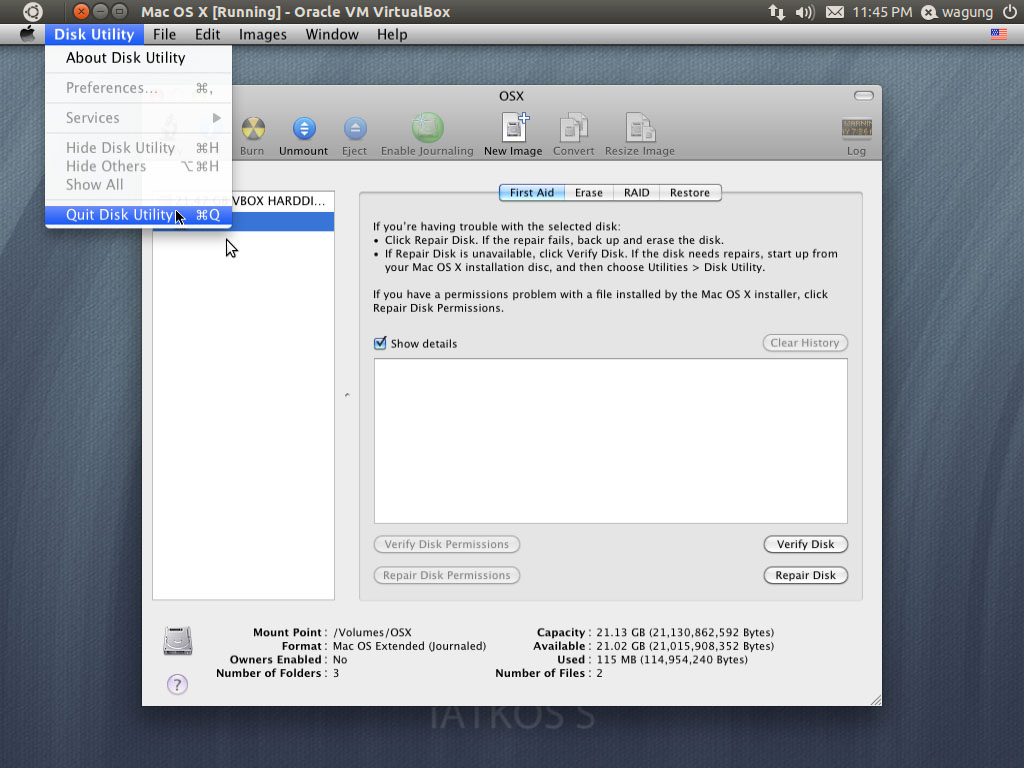1024x768 pixels.
Task: Open the Window menu
Action: point(332,34)
